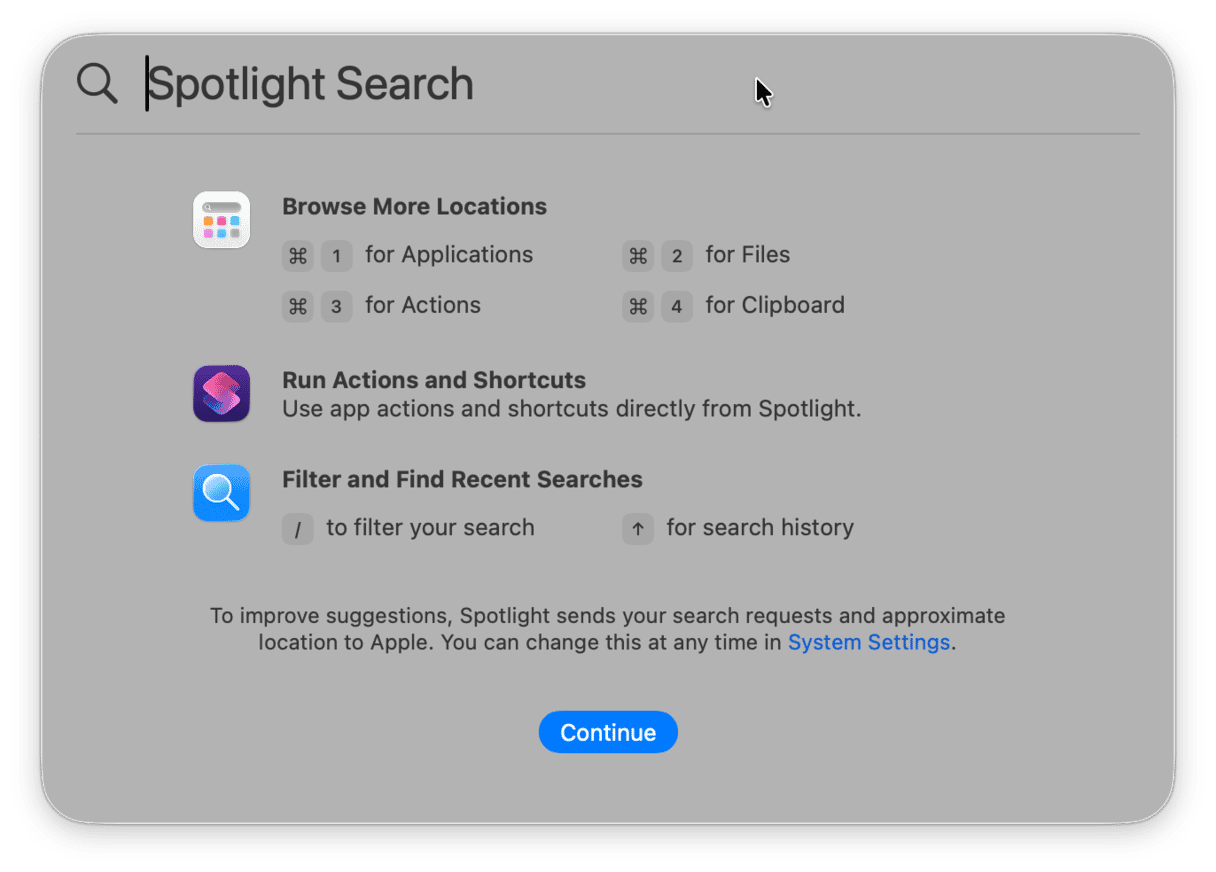This screenshot has width=1216, height=872.
Task: Select the Run Actions and Shortcuts heading
Action: coord(434,380)
